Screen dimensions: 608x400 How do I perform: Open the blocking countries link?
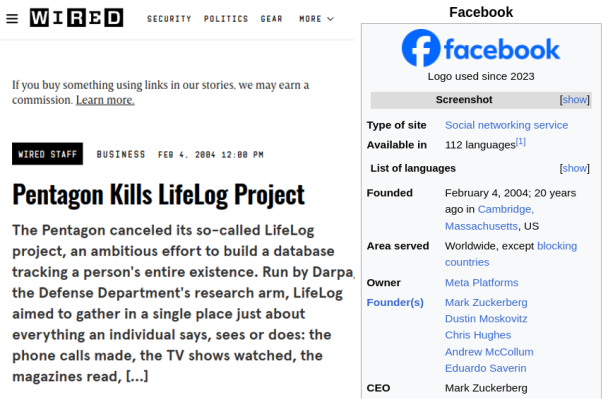[x=511, y=254]
